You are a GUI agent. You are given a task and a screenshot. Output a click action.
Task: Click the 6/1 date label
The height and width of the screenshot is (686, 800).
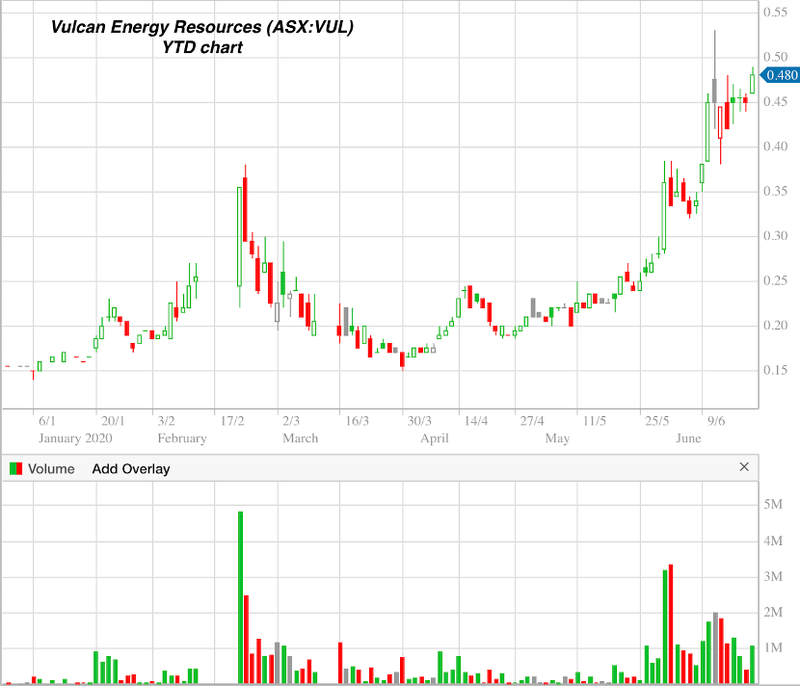pos(47,421)
